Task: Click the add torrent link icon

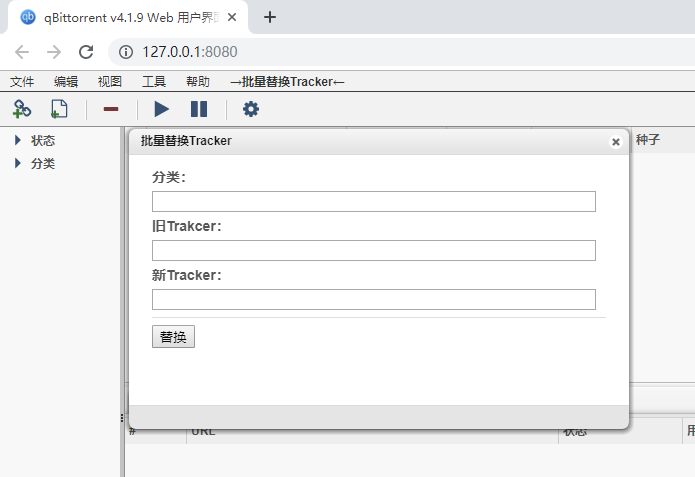Action: (22, 109)
